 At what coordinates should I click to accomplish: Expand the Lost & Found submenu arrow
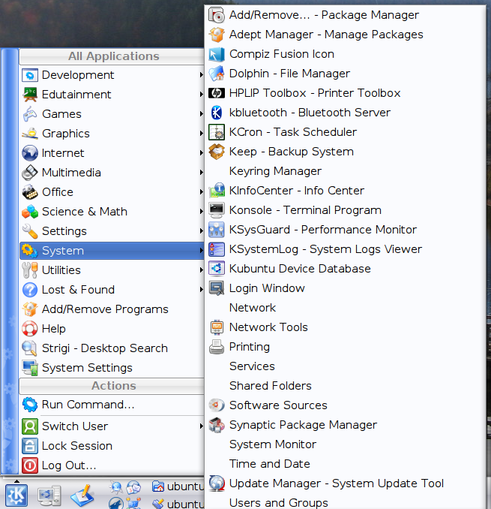[201, 290]
